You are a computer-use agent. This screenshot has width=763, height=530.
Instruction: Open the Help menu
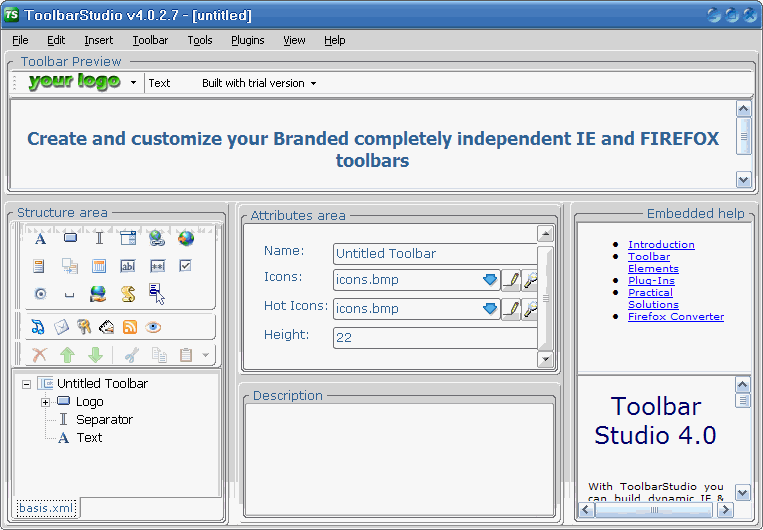tap(335, 40)
